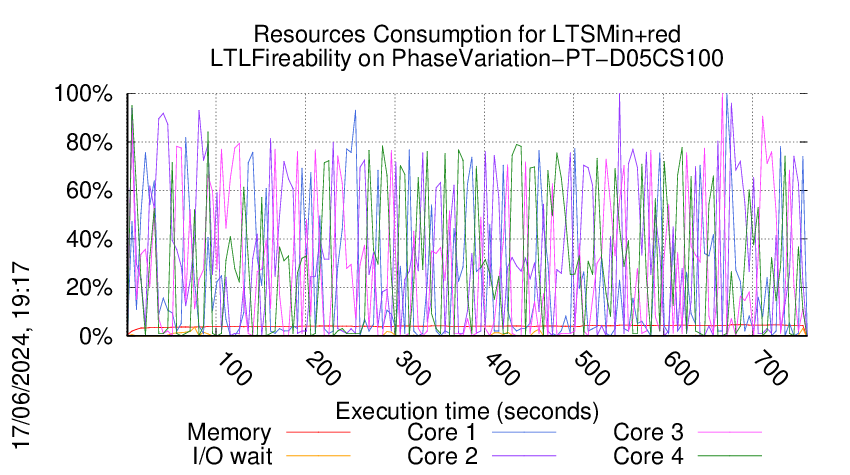Click the 500 x-axis tick label
The width and height of the screenshot is (850, 475).
(592, 370)
